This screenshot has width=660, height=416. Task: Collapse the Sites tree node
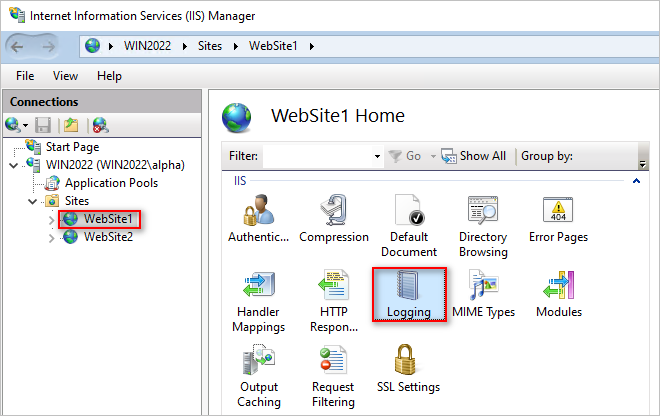[x=32, y=201]
